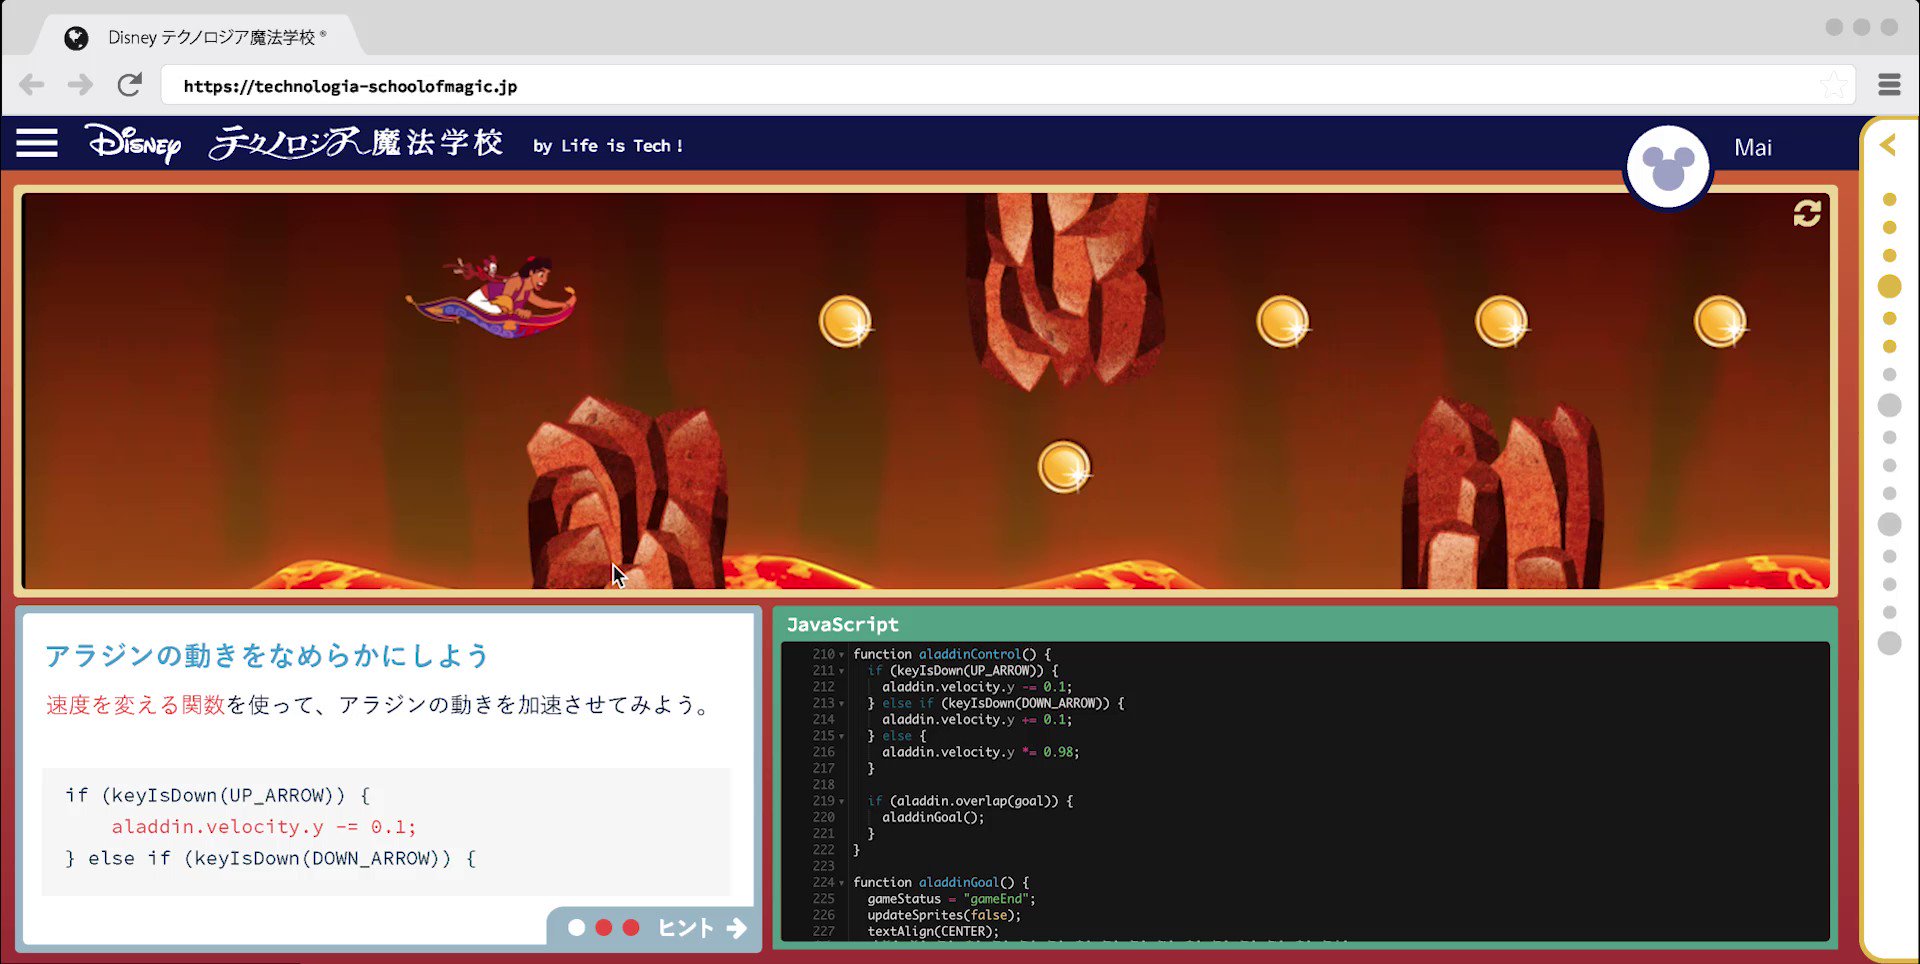Go forward using the browser forward arrow

tap(80, 85)
